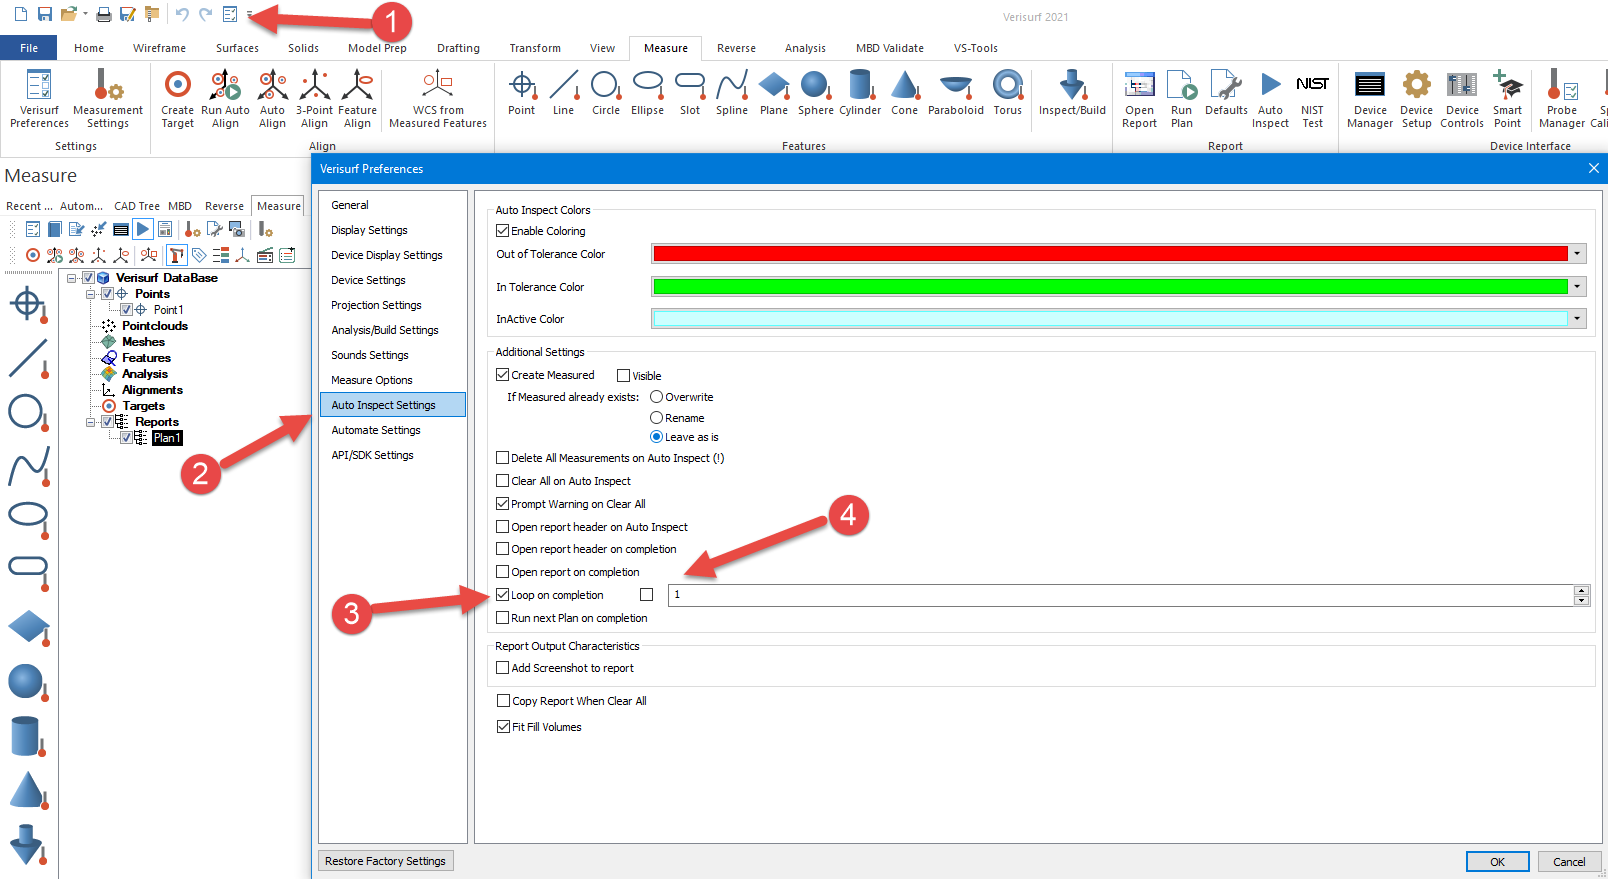The width and height of the screenshot is (1608, 879).
Task: Collapse the Reports tree node
Action: [91, 422]
